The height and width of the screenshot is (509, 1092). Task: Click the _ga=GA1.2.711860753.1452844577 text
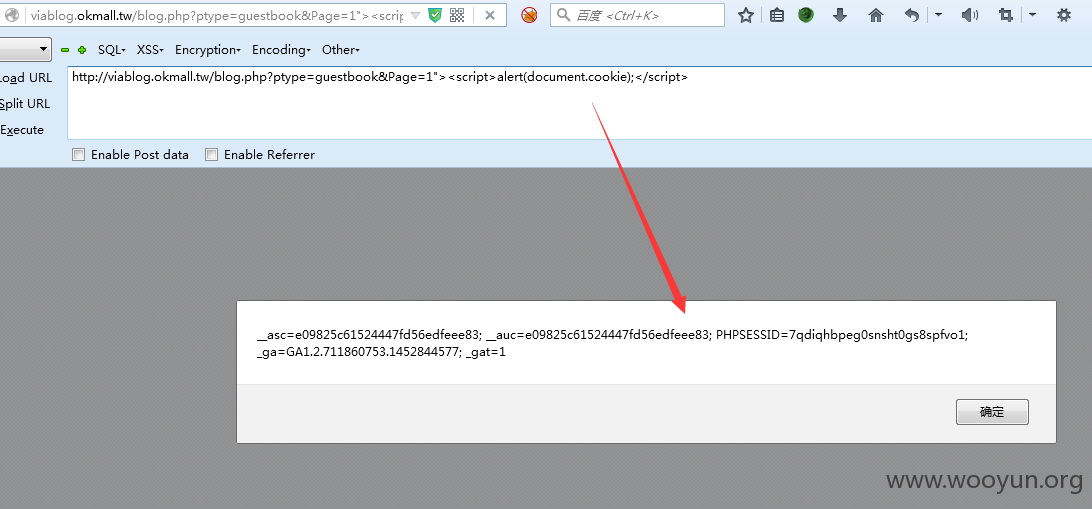[359, 353]
